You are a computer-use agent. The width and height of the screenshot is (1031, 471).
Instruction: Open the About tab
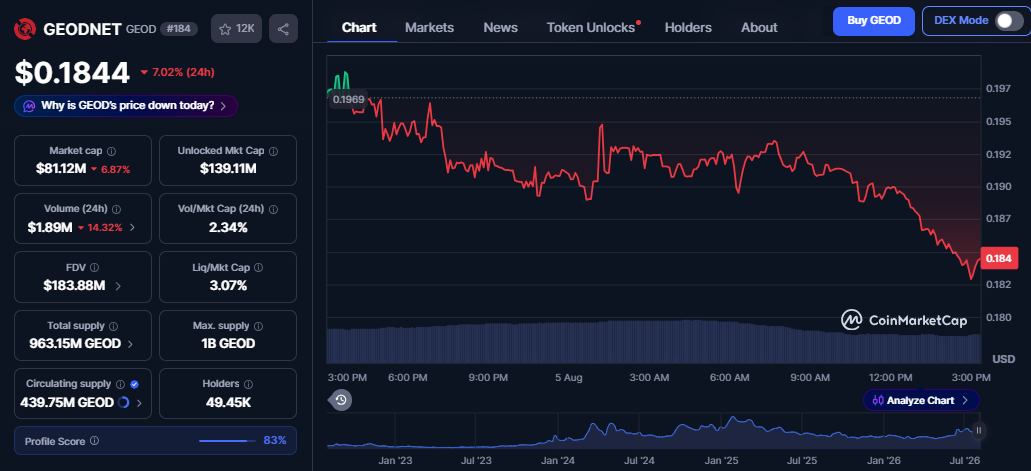(759, 28)
